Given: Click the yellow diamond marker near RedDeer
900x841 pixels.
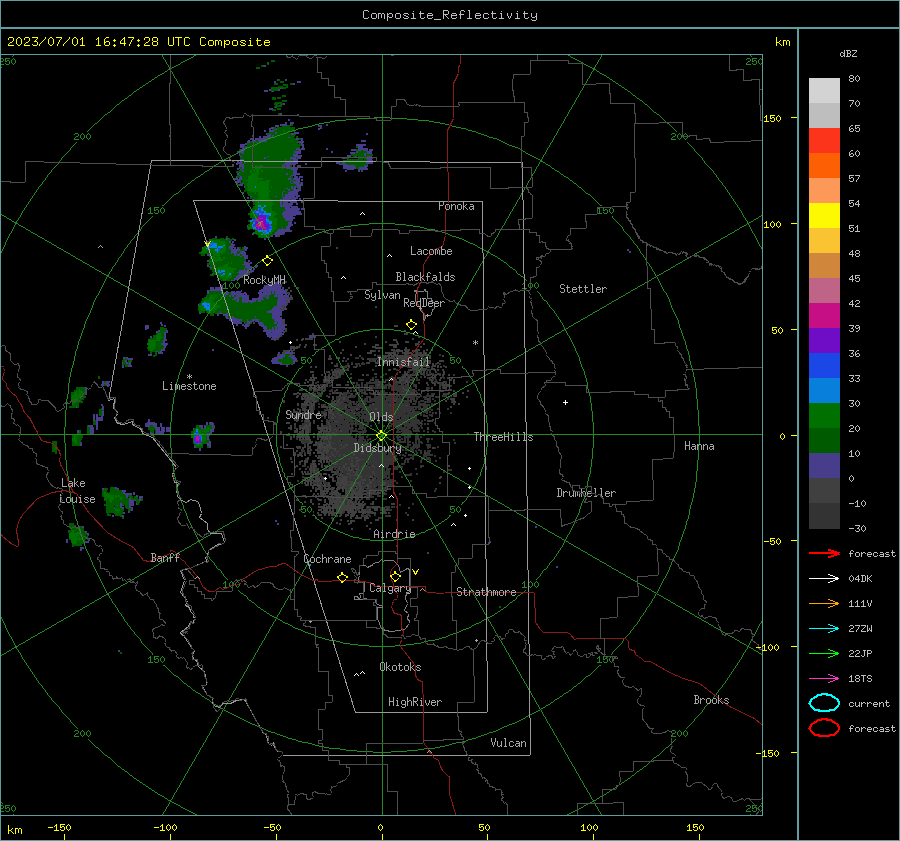Looking at the screenshot, I should click(x=411, y=324).
